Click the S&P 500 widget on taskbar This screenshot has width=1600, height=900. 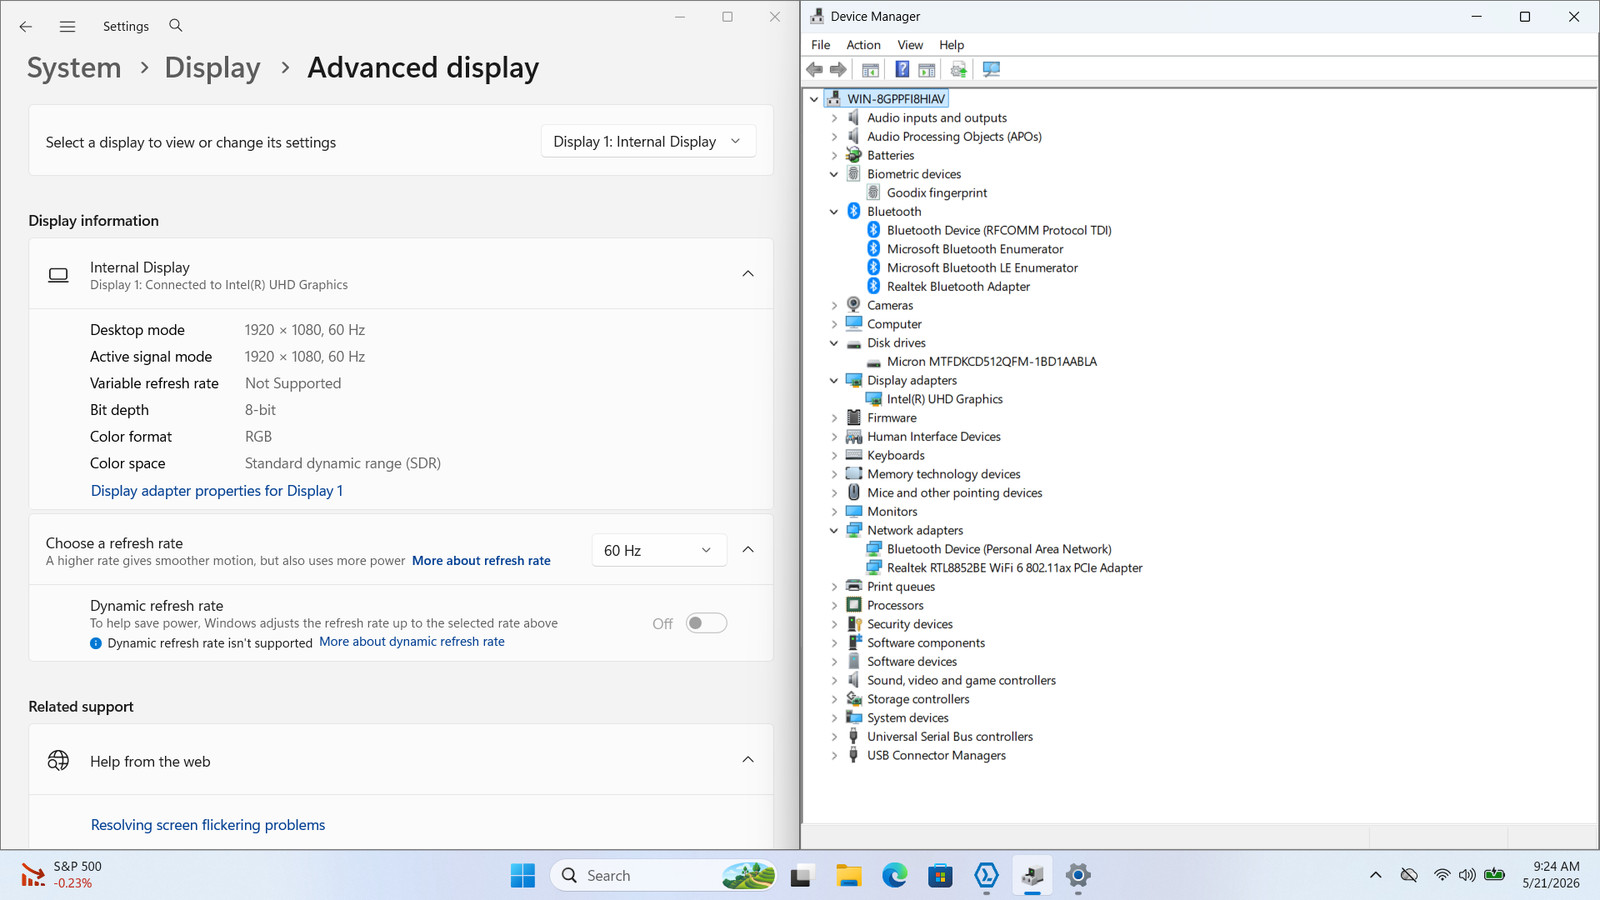tap(62, 875)
